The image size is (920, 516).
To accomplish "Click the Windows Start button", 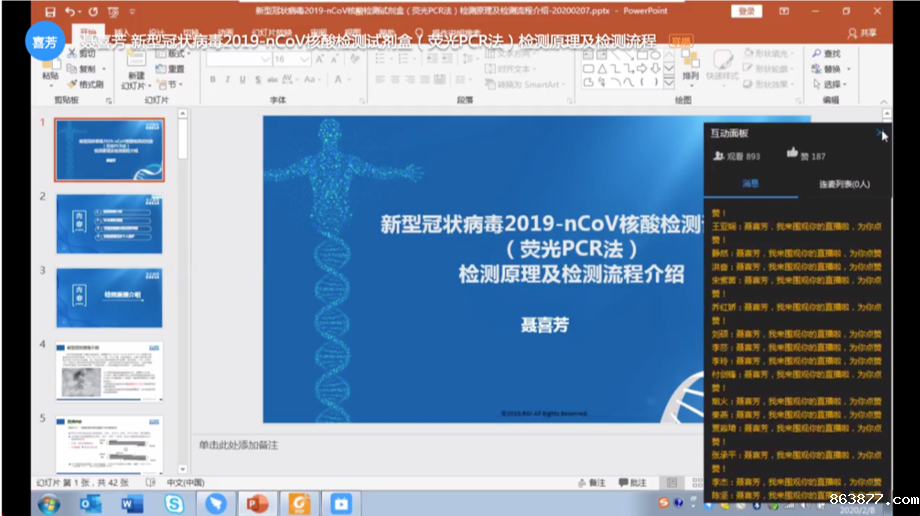I will coord(48,503).
